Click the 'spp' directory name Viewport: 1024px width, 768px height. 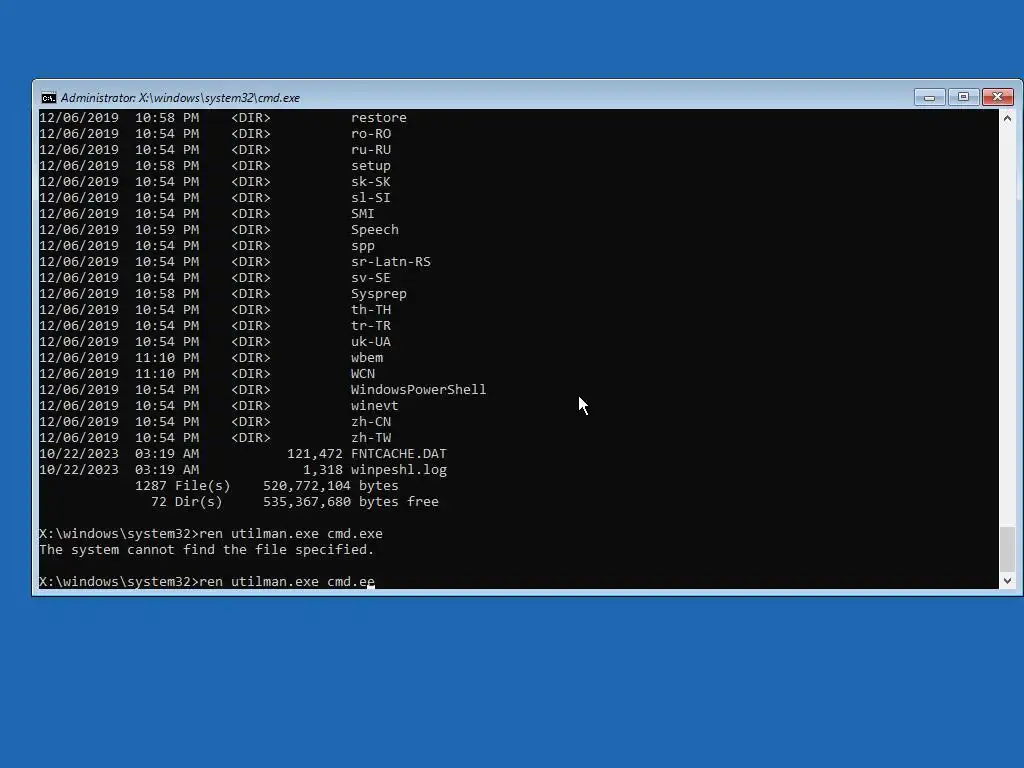363,246
